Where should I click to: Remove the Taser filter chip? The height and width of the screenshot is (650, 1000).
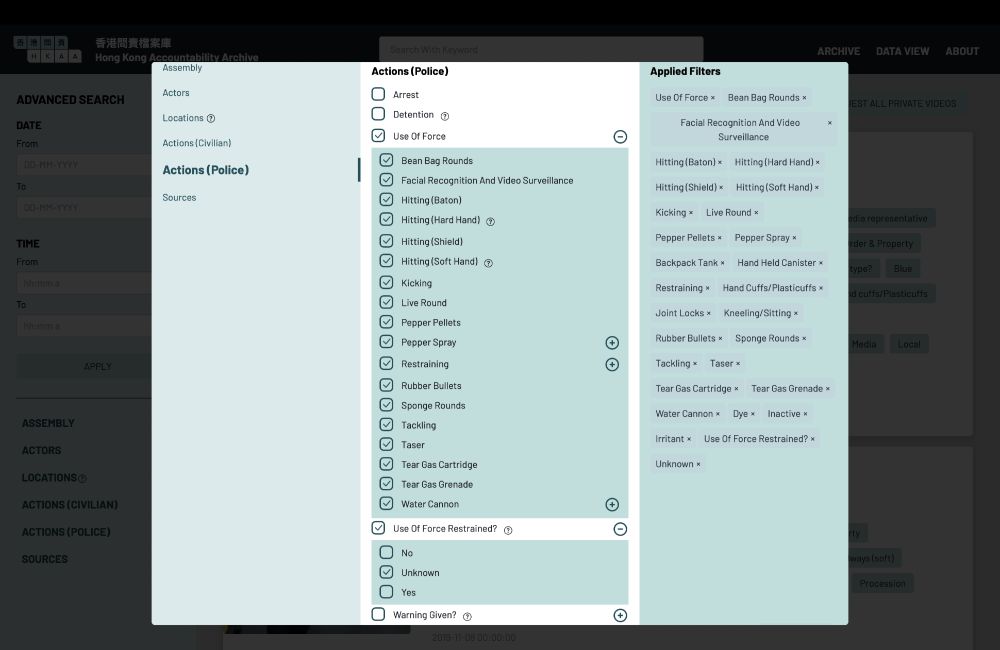point(738,364)
